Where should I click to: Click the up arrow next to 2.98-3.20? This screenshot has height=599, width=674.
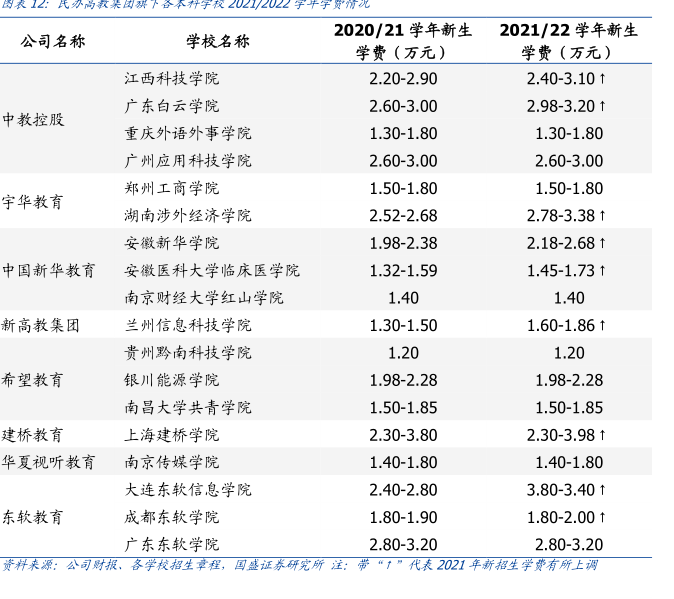pyautogui.click(x=603, y=106)
